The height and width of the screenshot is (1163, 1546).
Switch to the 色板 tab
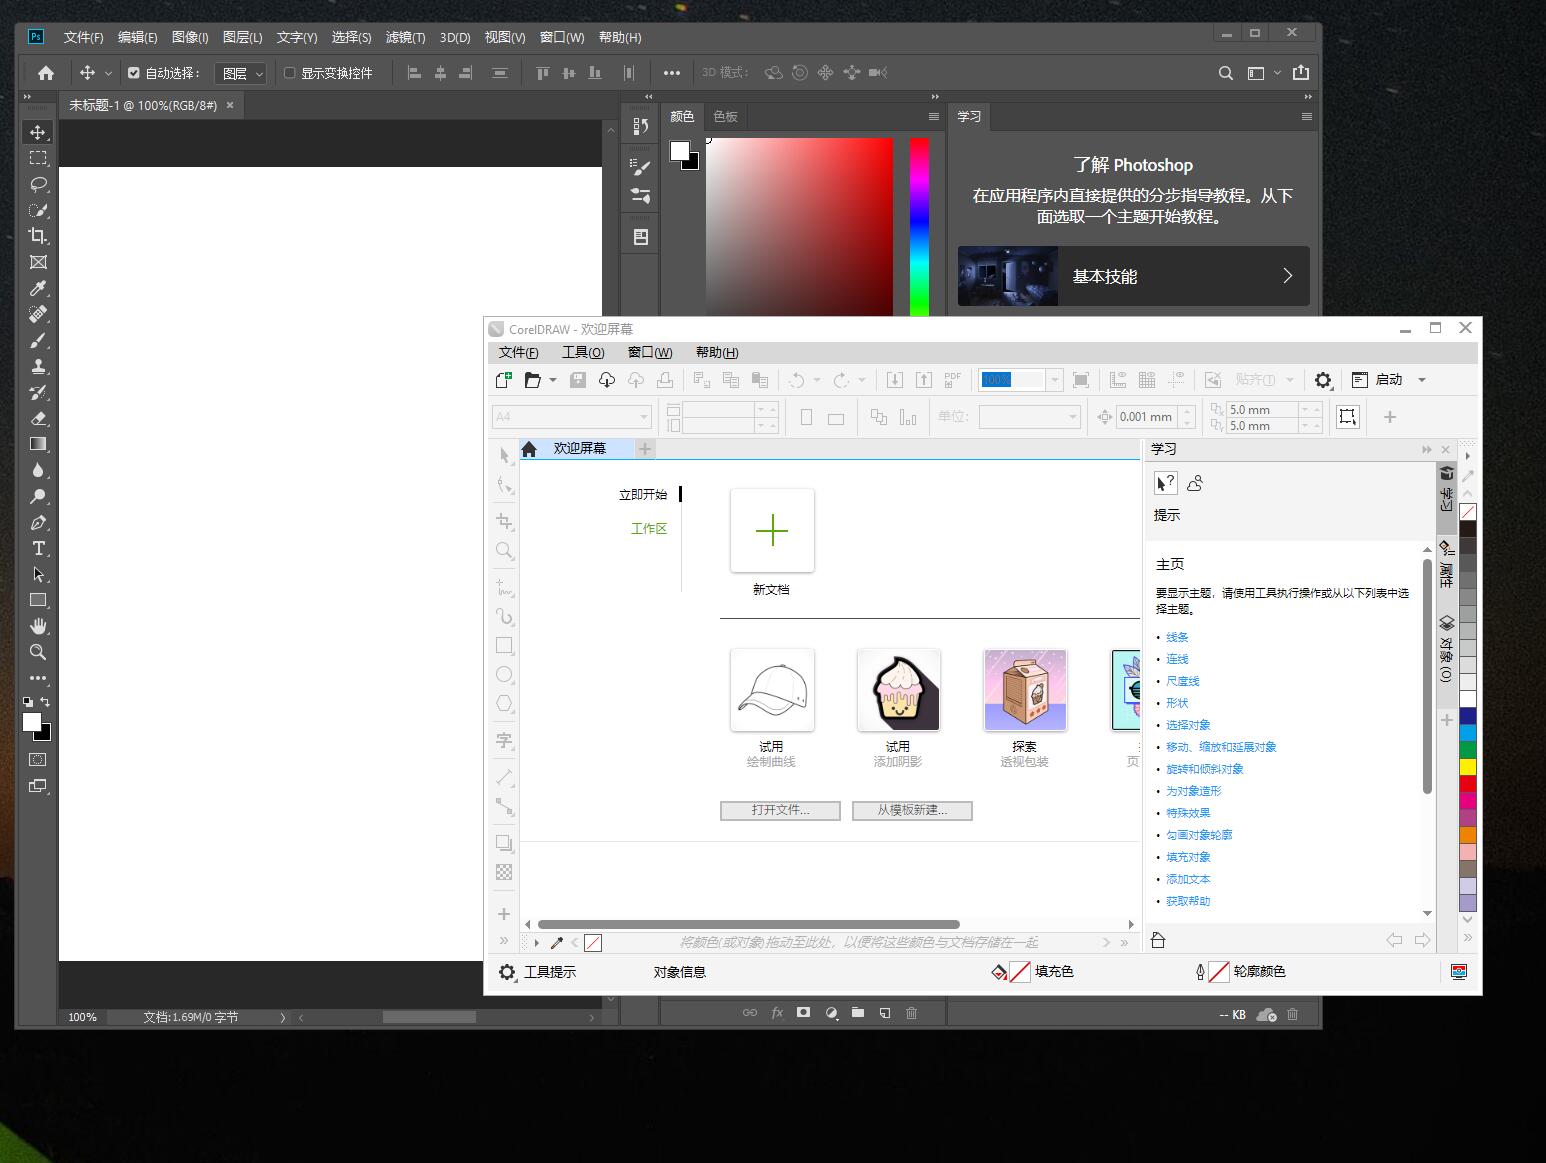click(725, 116)
